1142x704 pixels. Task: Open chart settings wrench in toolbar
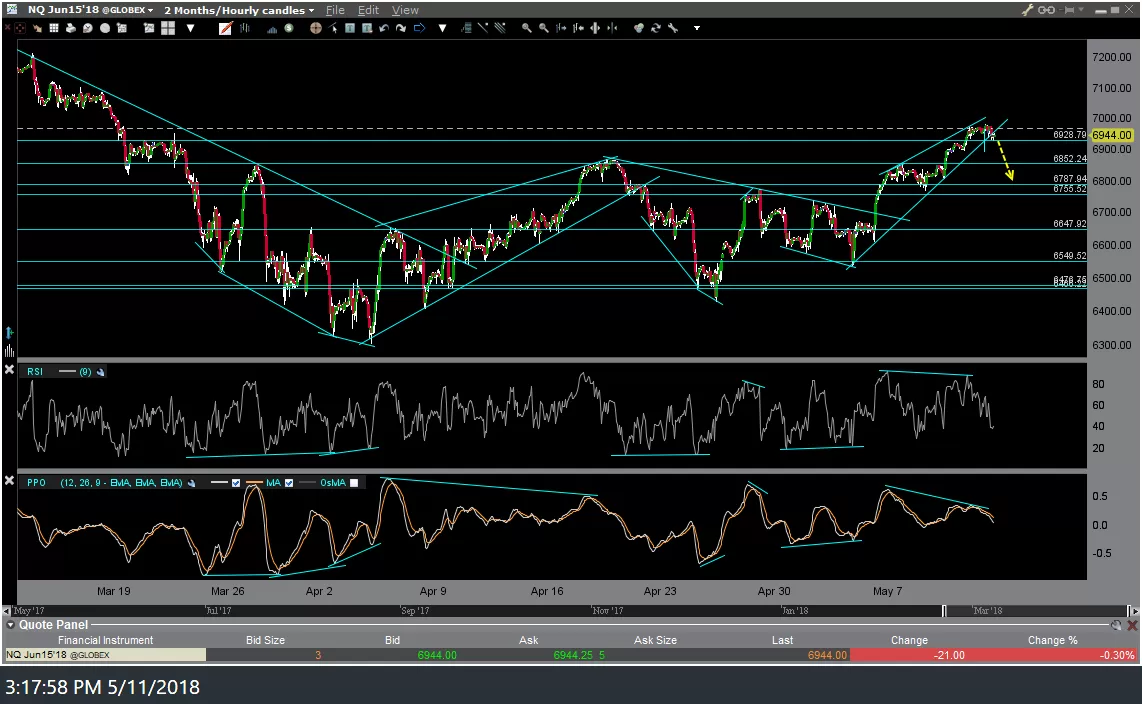point(673,28)
